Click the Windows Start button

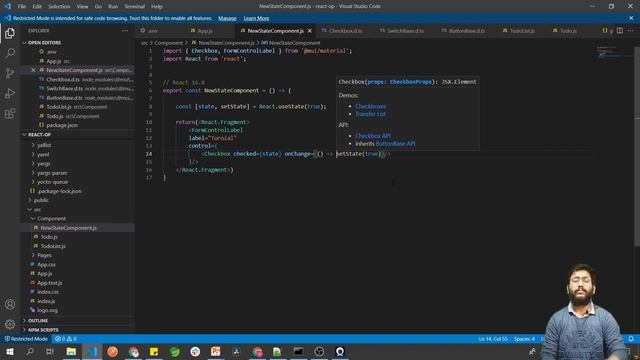tap(10, 351)
